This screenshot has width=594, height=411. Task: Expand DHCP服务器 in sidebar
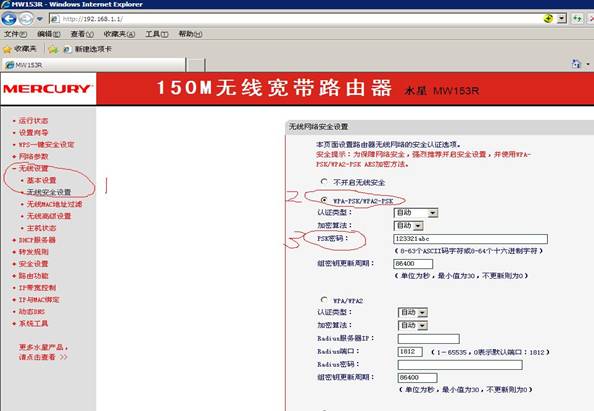click(x=37, y=240)
